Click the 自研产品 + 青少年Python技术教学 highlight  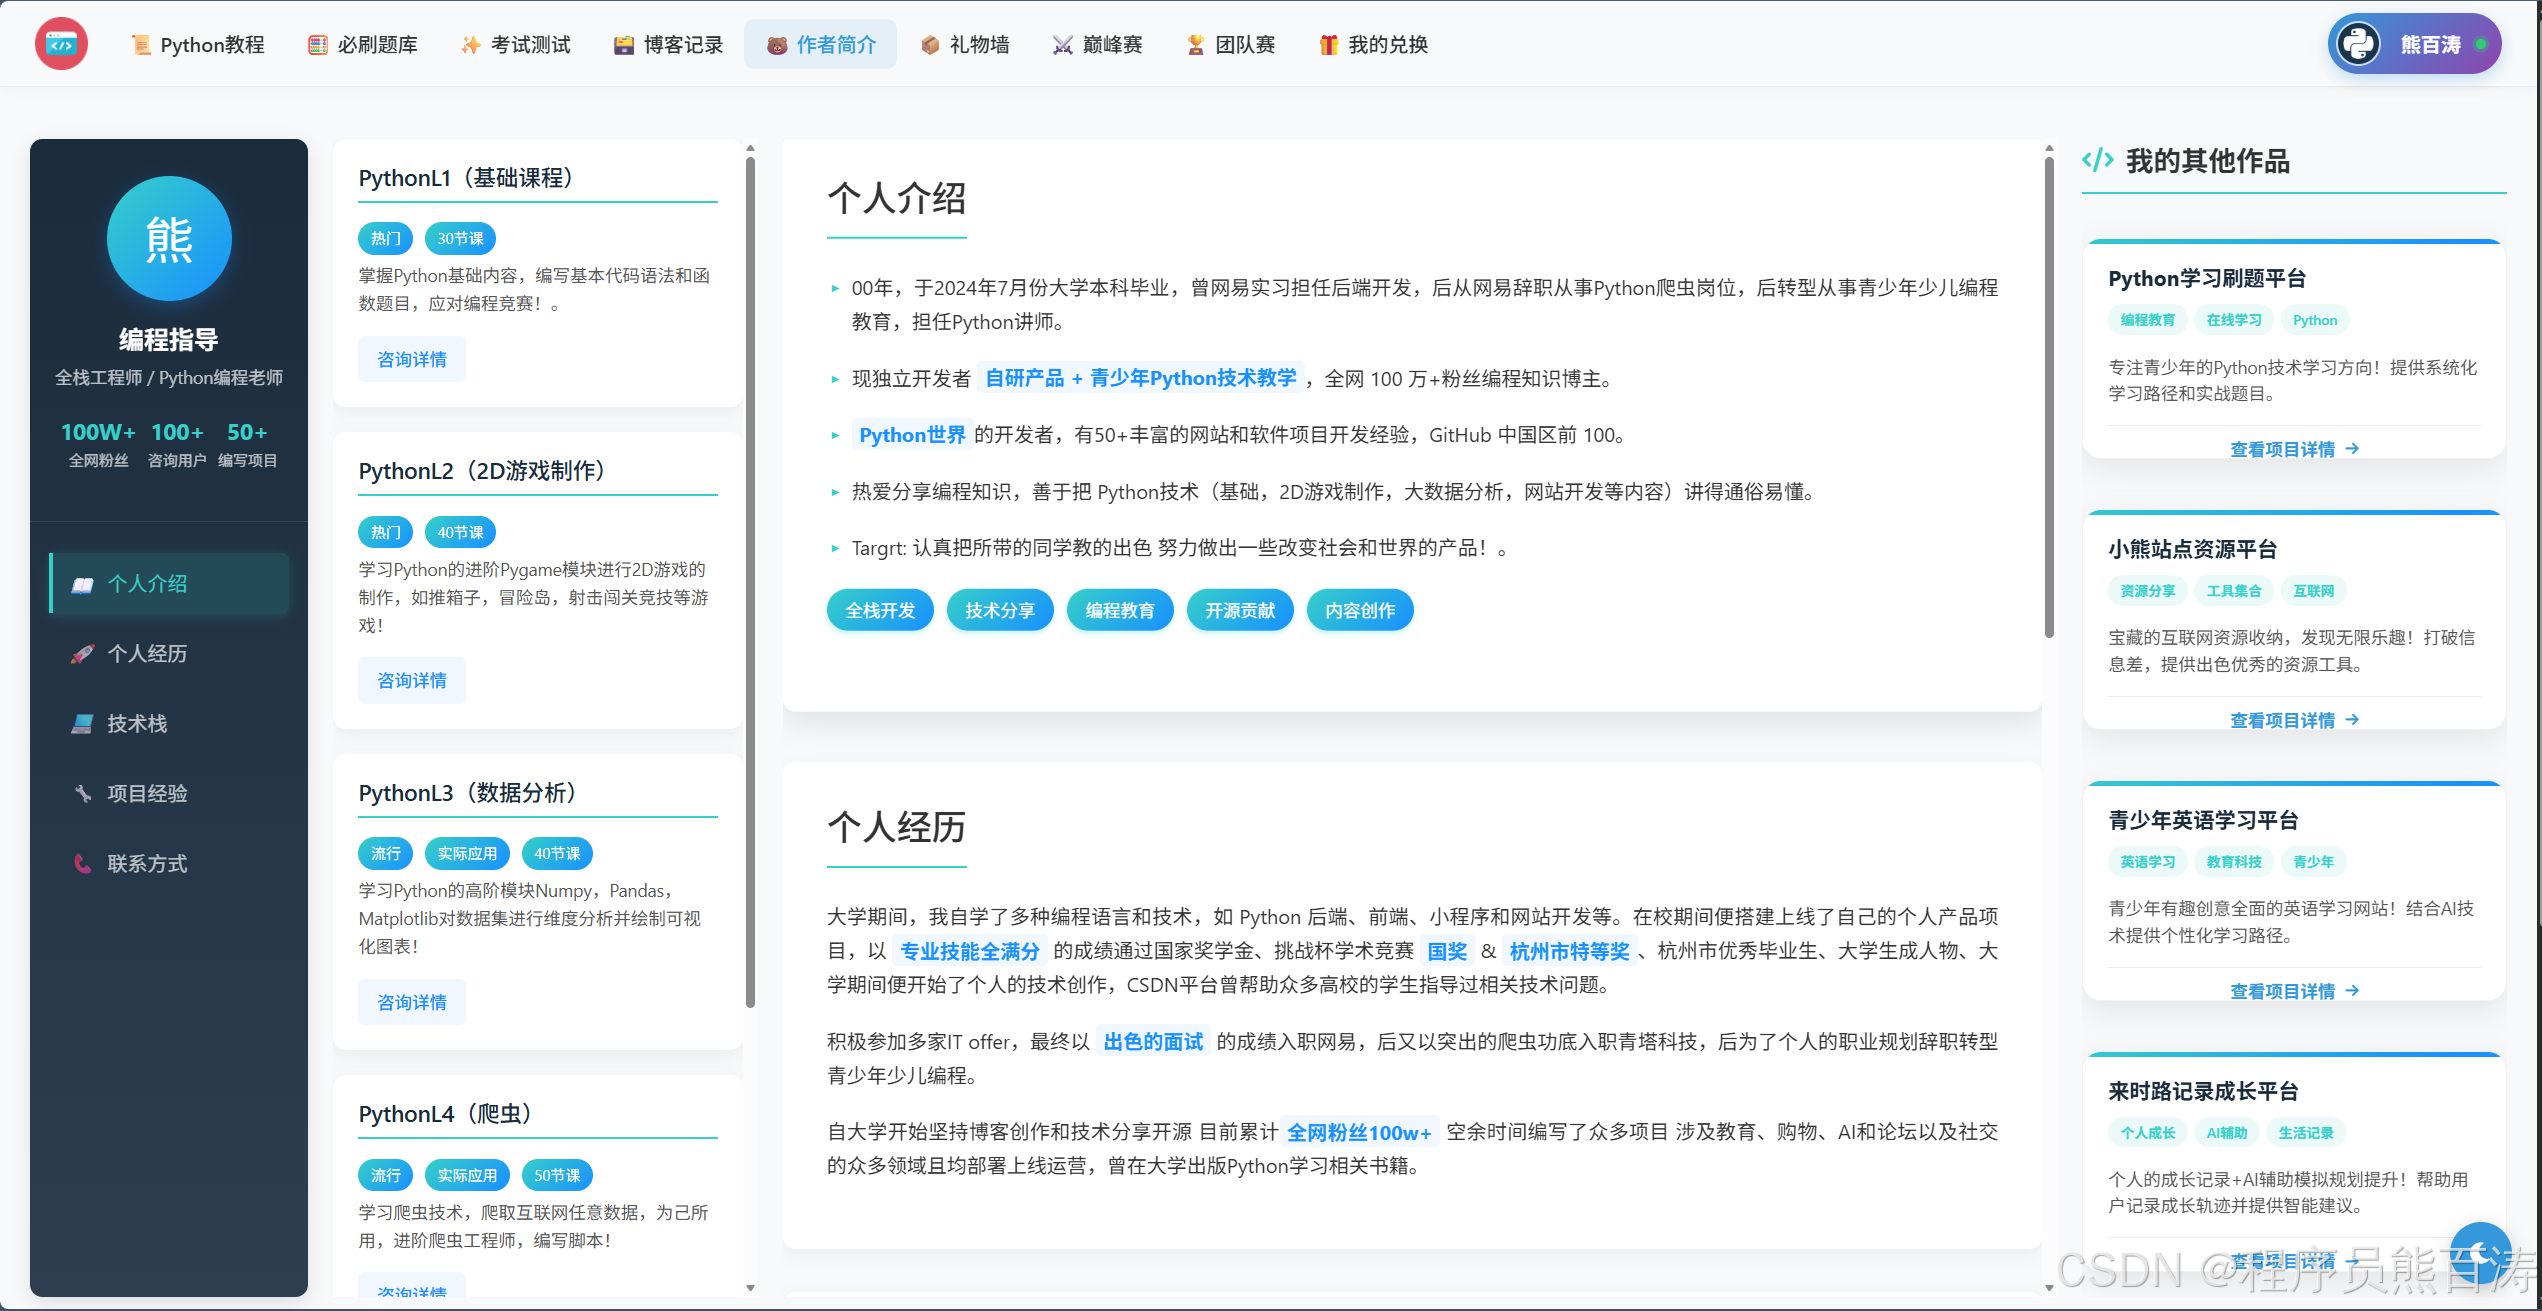click(x=1141, y=378)
